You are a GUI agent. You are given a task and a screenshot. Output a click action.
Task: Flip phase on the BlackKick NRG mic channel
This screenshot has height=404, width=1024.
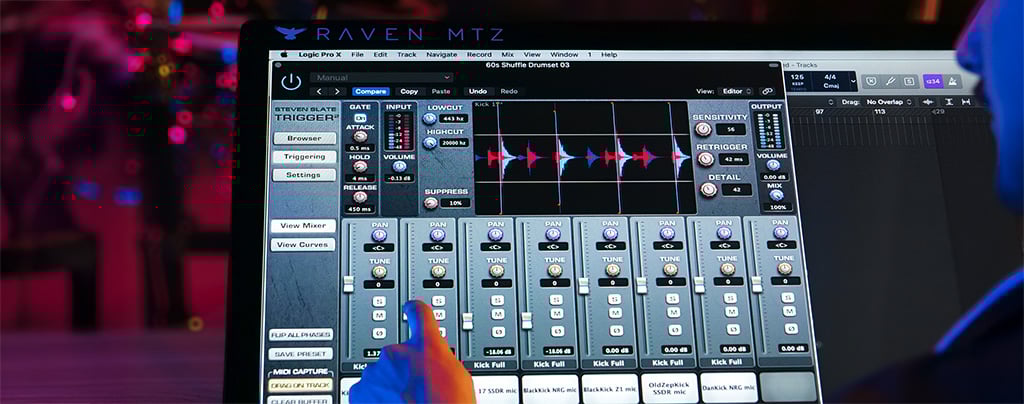(556, 332)
